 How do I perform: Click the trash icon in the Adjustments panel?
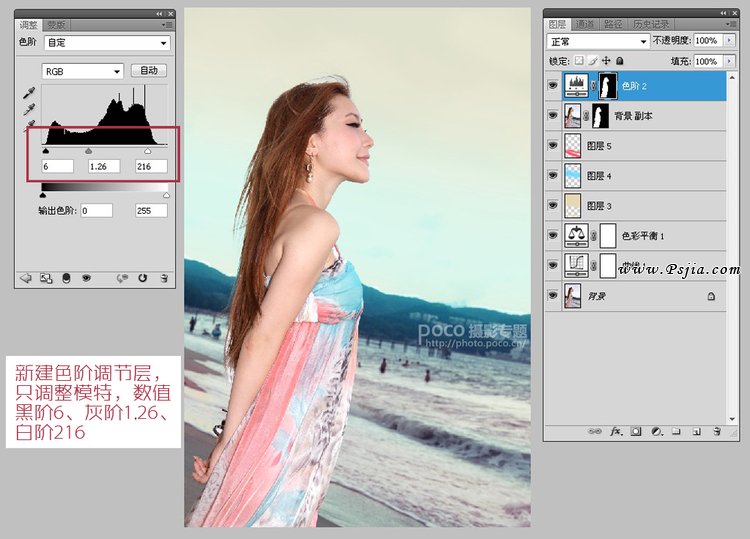click(163, 278)
